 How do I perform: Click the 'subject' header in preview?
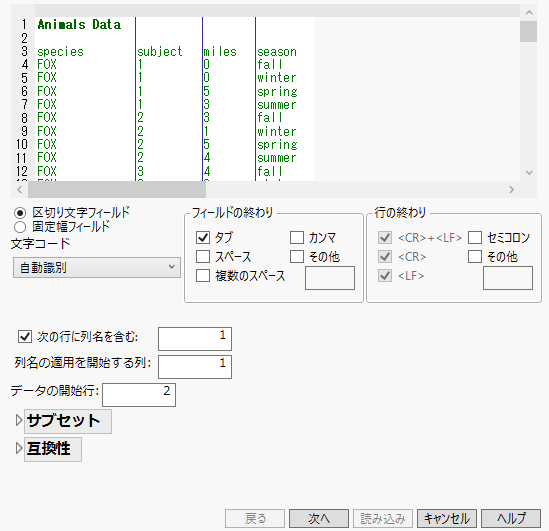160,52
